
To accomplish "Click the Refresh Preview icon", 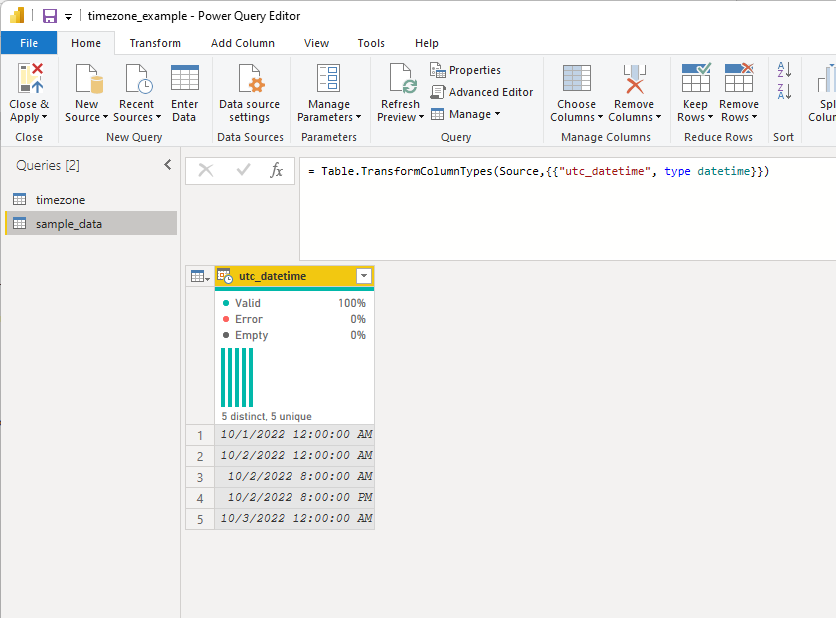I will point(403,78).
